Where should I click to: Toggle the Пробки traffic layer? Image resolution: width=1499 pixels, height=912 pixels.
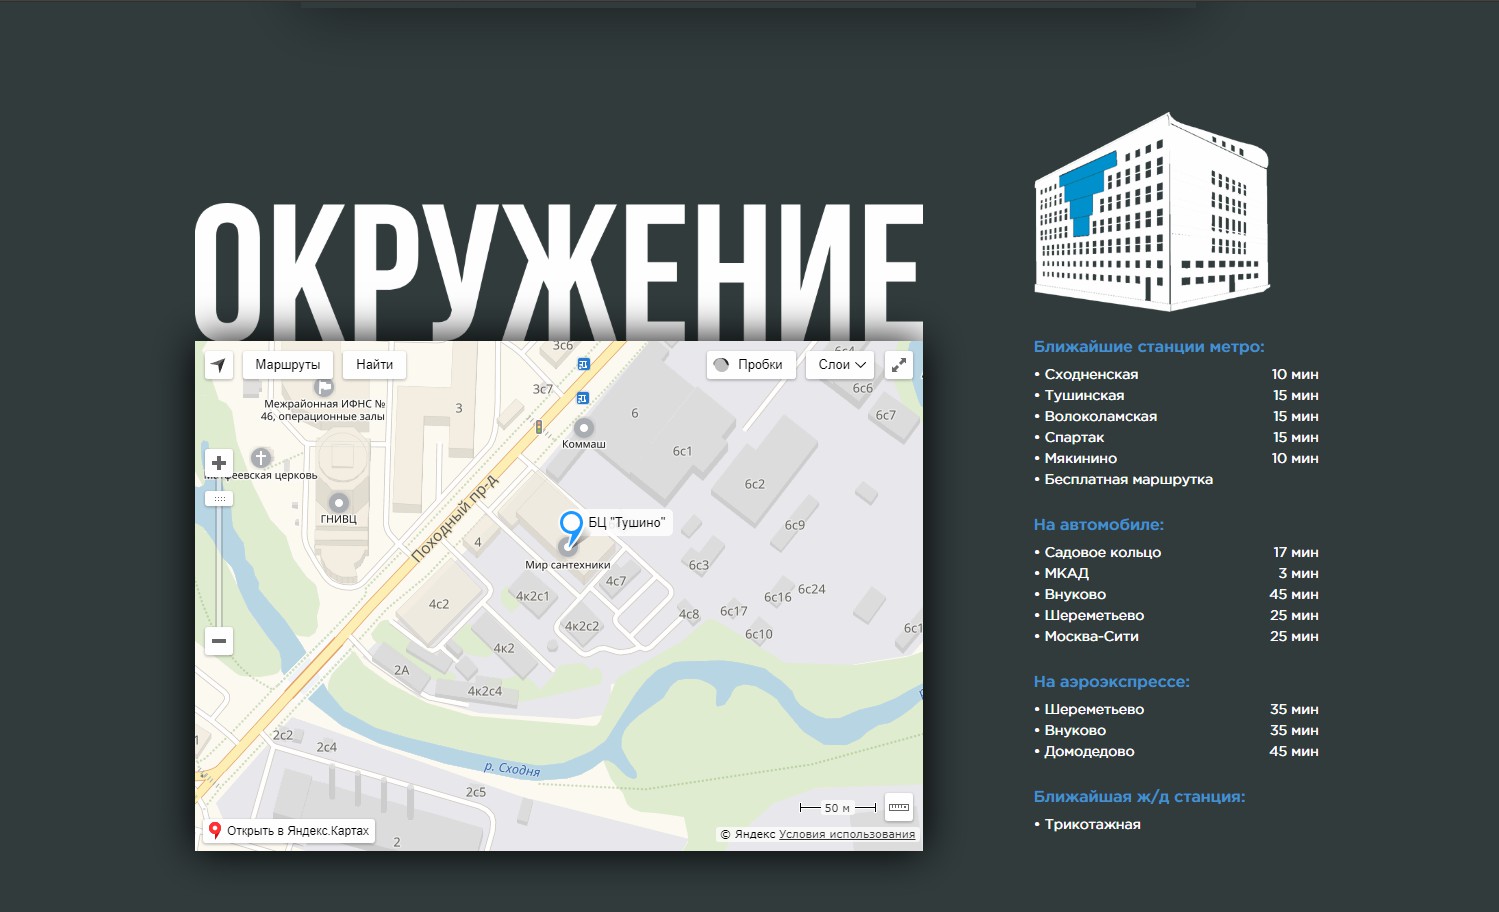[751, 364]
